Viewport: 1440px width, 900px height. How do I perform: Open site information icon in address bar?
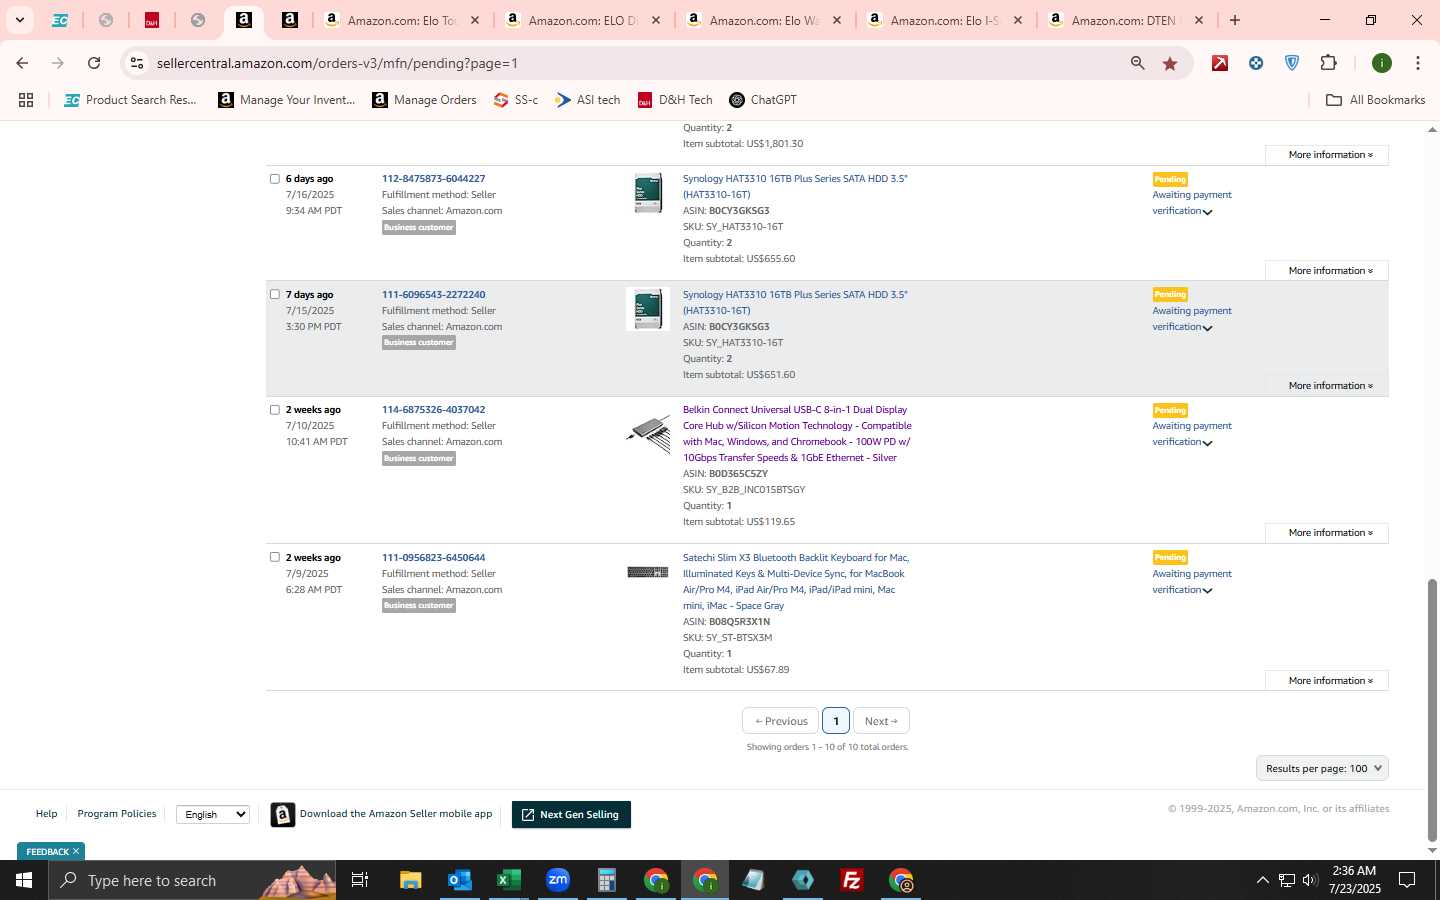(x=137, y=63)
